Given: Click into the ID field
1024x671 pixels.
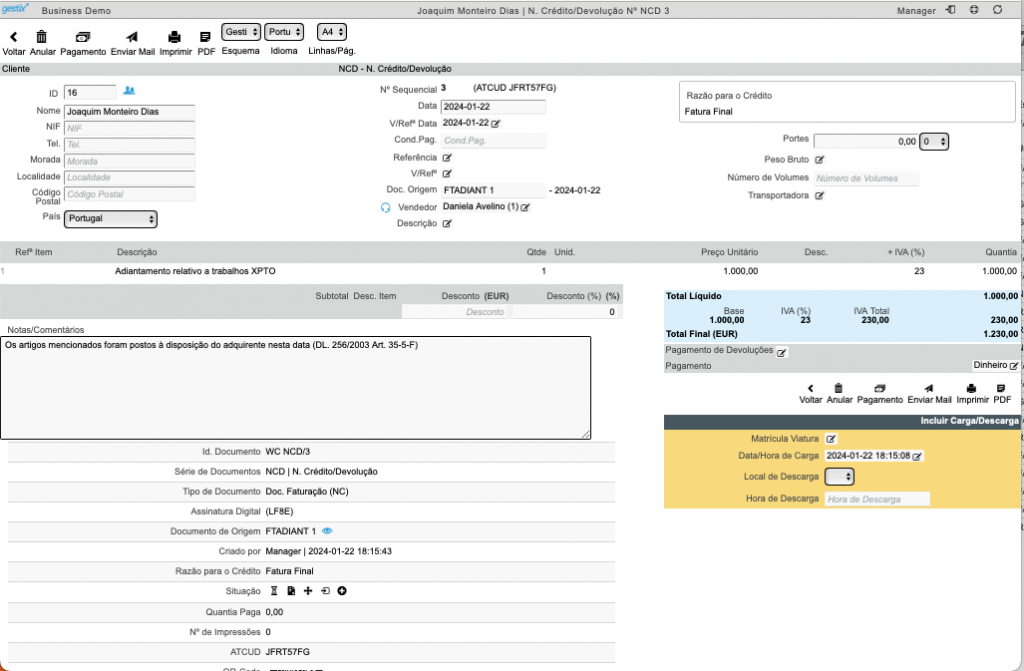Looking at the screenshot, I should click(90, 93).
